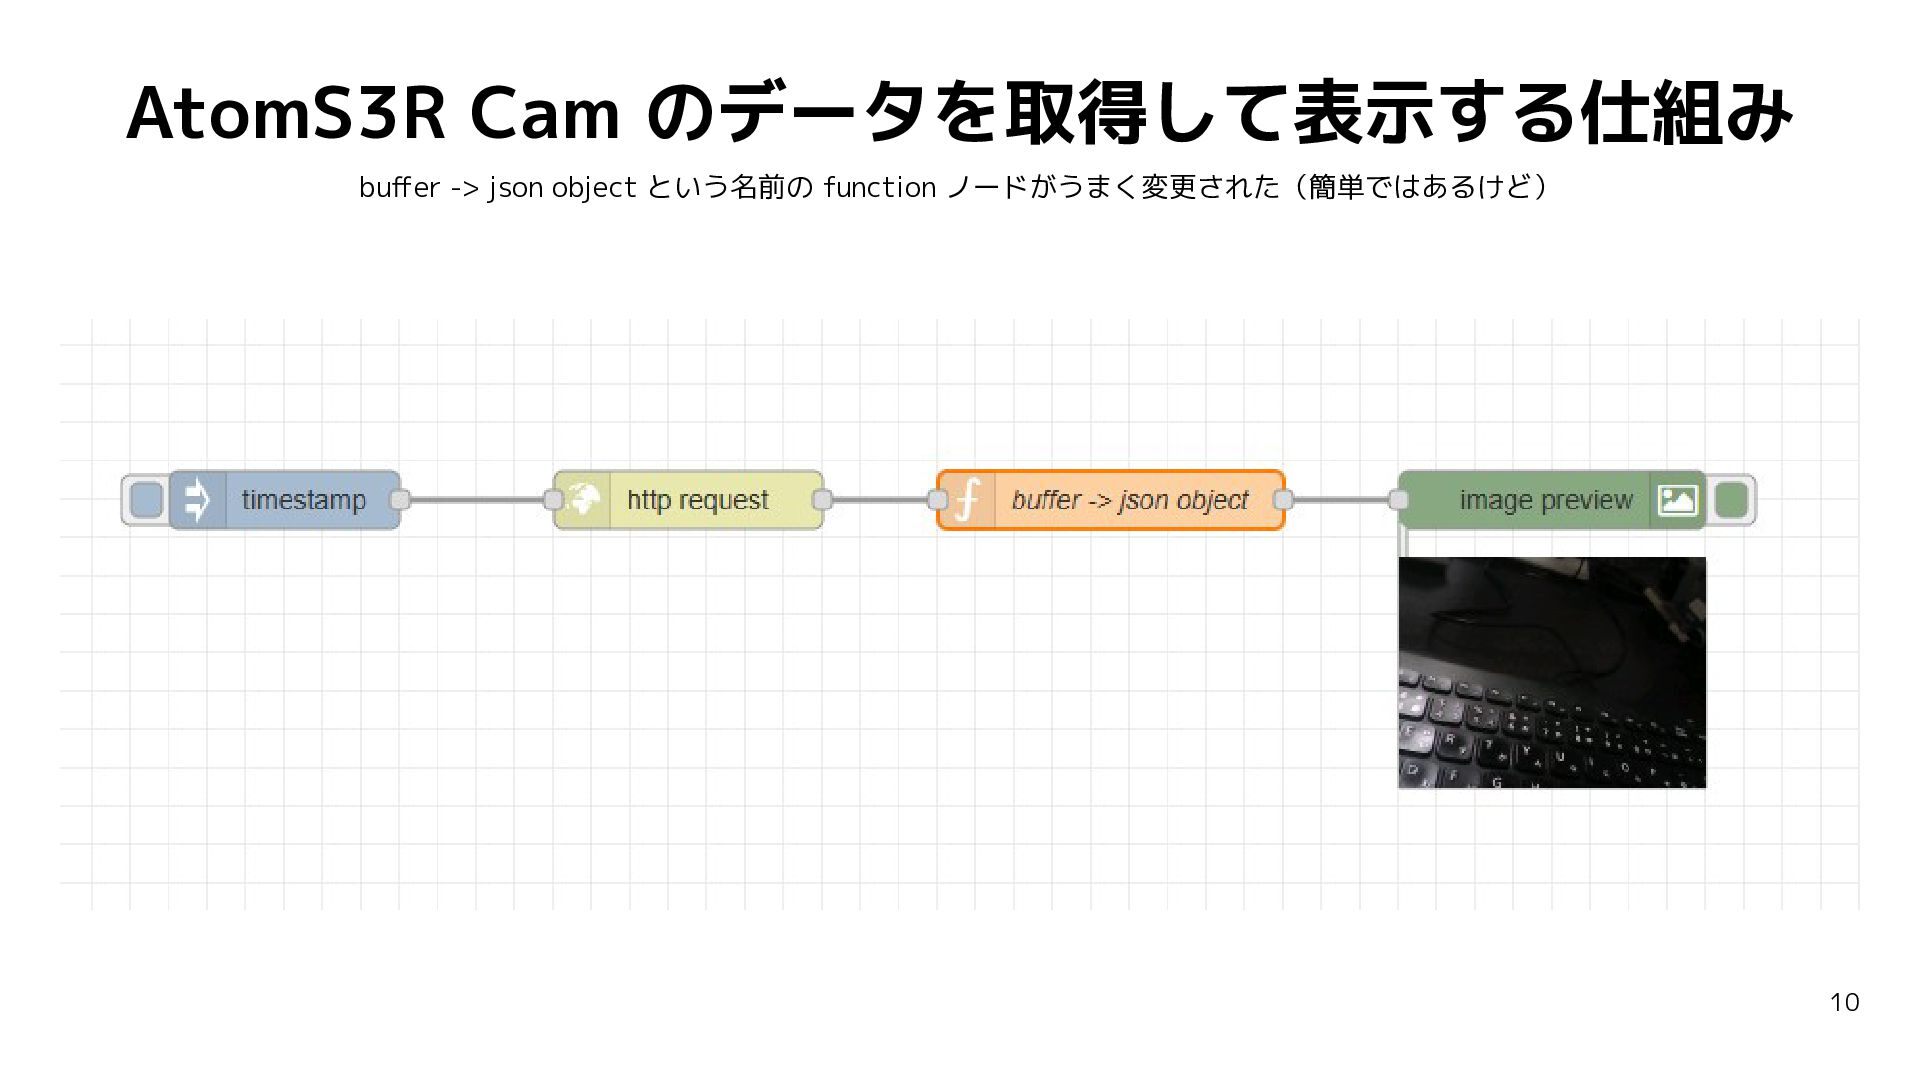Click the globe icon on http request node
This screenshot has height=1080, width=1920.
pyautogui.click(x=583, y=499)
